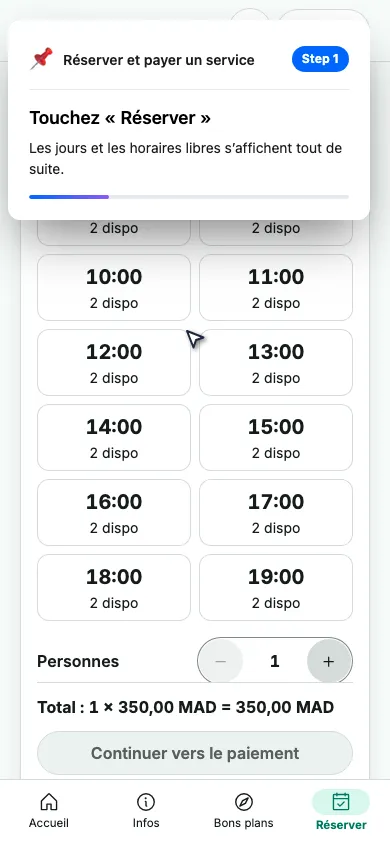390x844 pixels.
Task: Select the 16:00 time slot
Action: 114,512
